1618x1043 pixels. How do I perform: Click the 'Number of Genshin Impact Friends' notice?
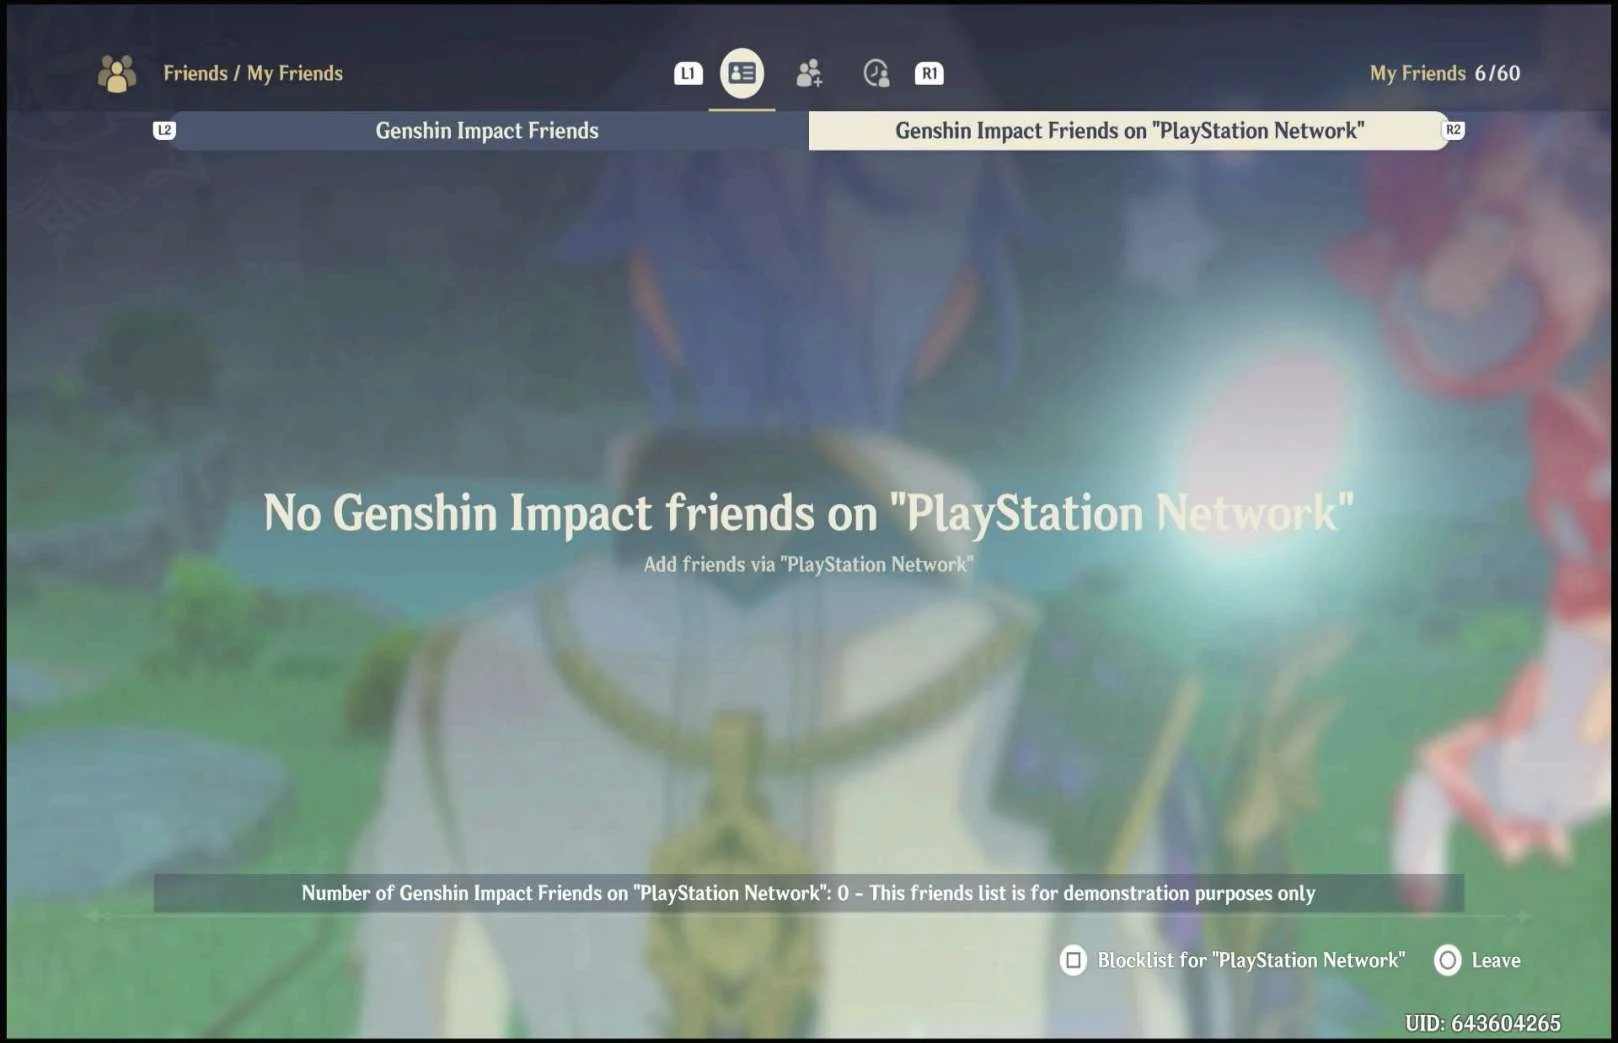(x=808, y=893)
